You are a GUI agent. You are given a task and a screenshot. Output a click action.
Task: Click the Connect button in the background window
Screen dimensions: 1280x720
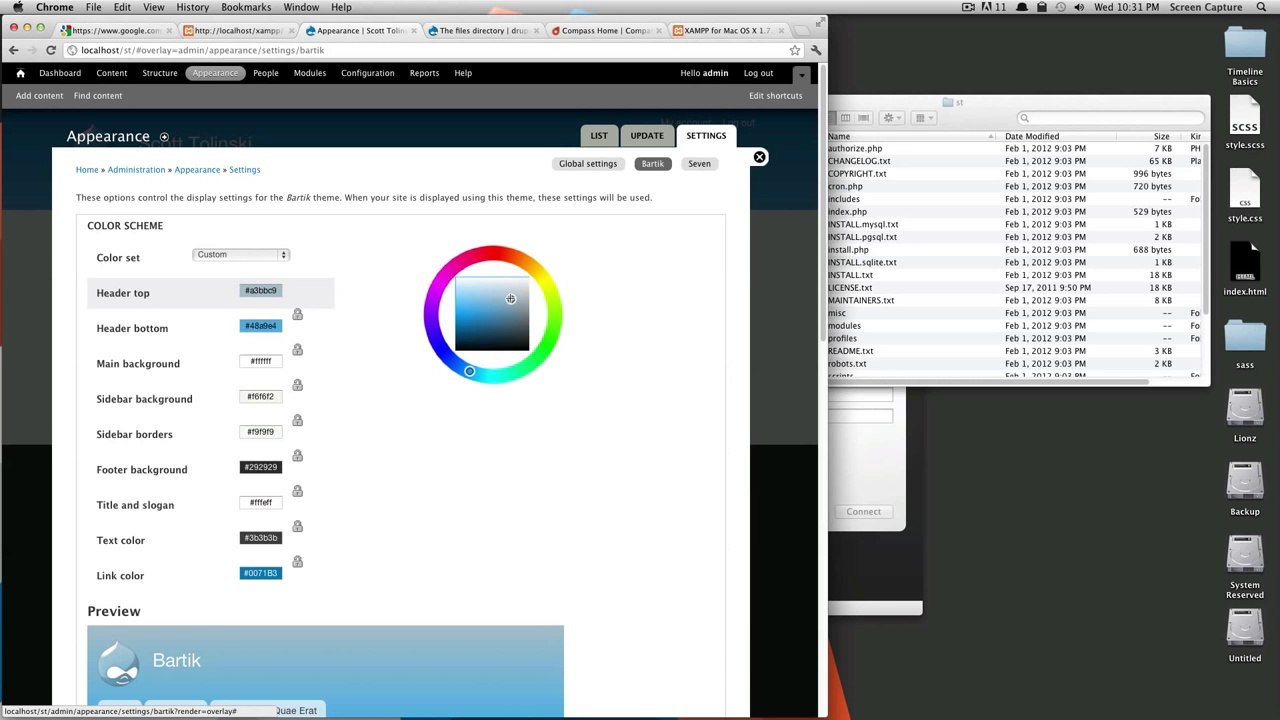pos(864,512)
